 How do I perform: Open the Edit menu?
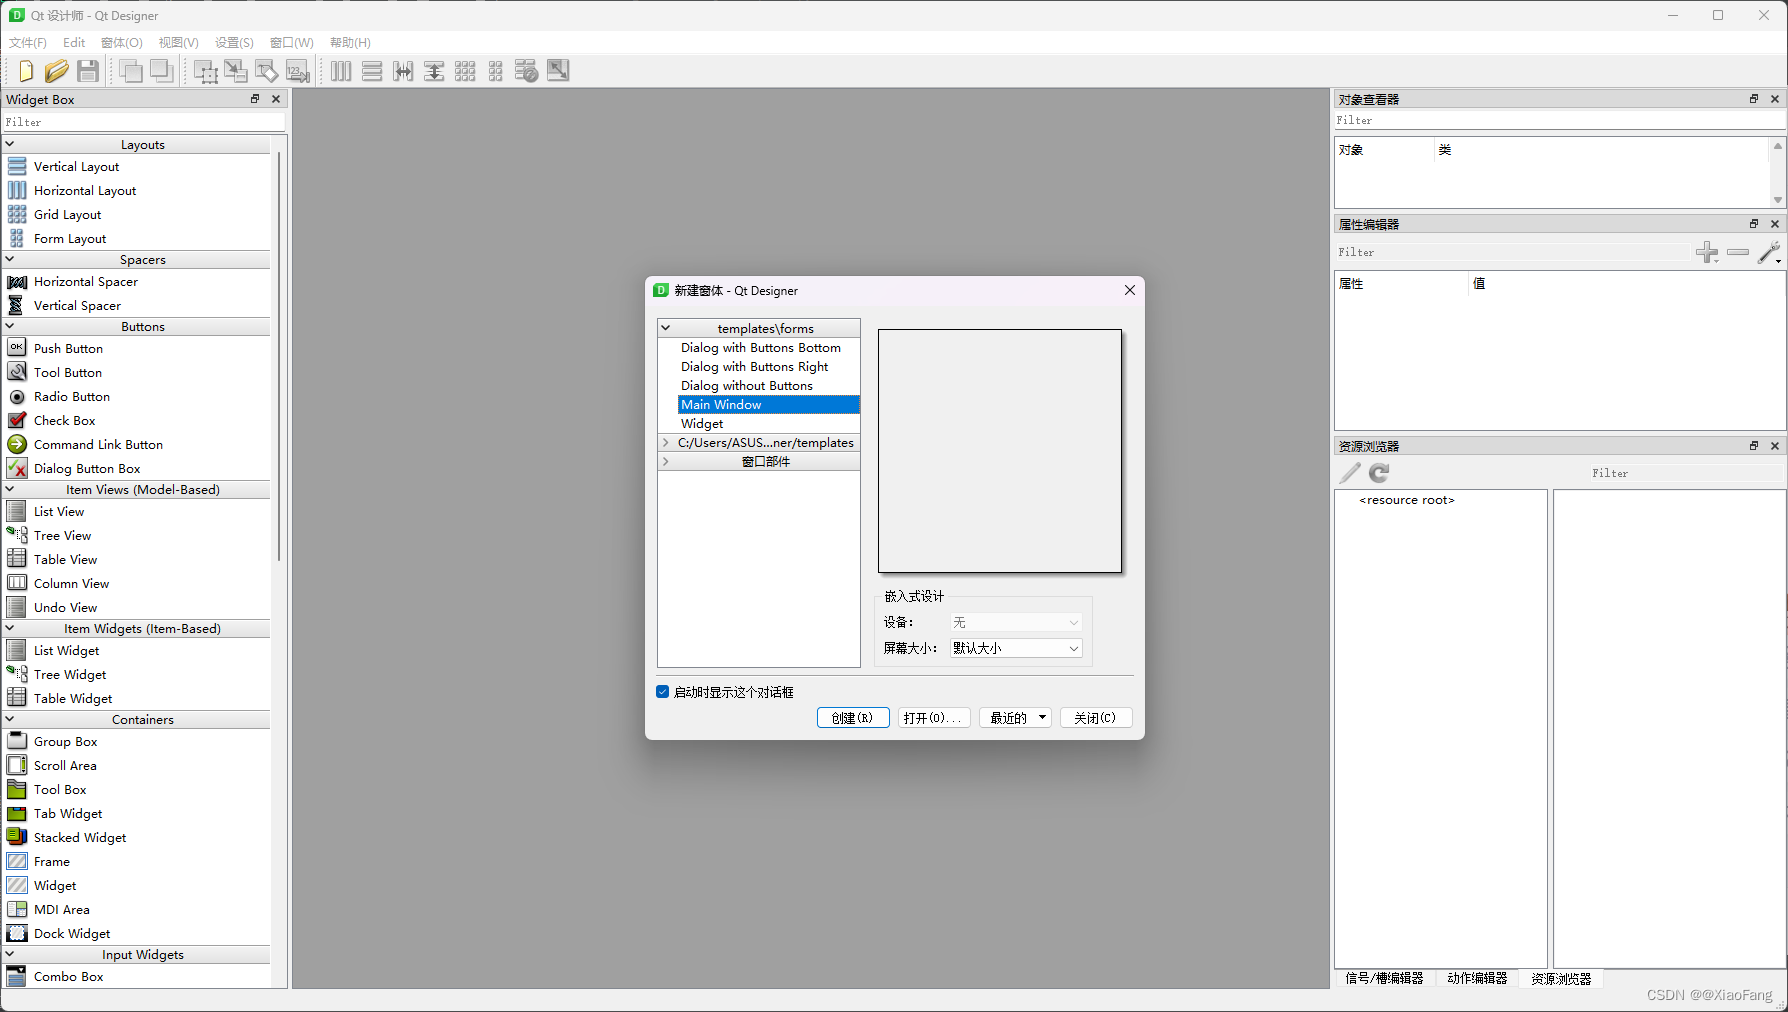(74, 43)
